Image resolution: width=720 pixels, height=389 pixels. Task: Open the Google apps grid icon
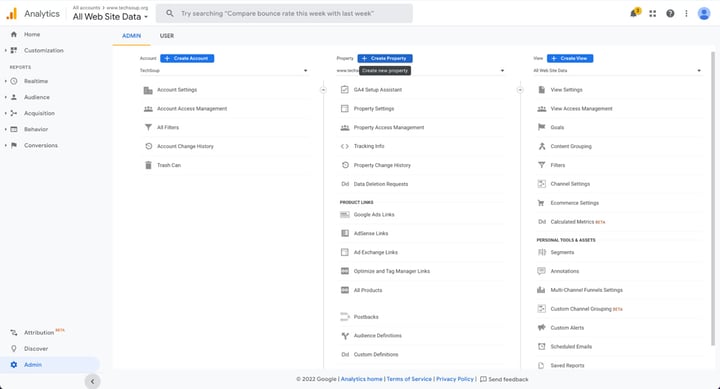click(x=652, y=14)
